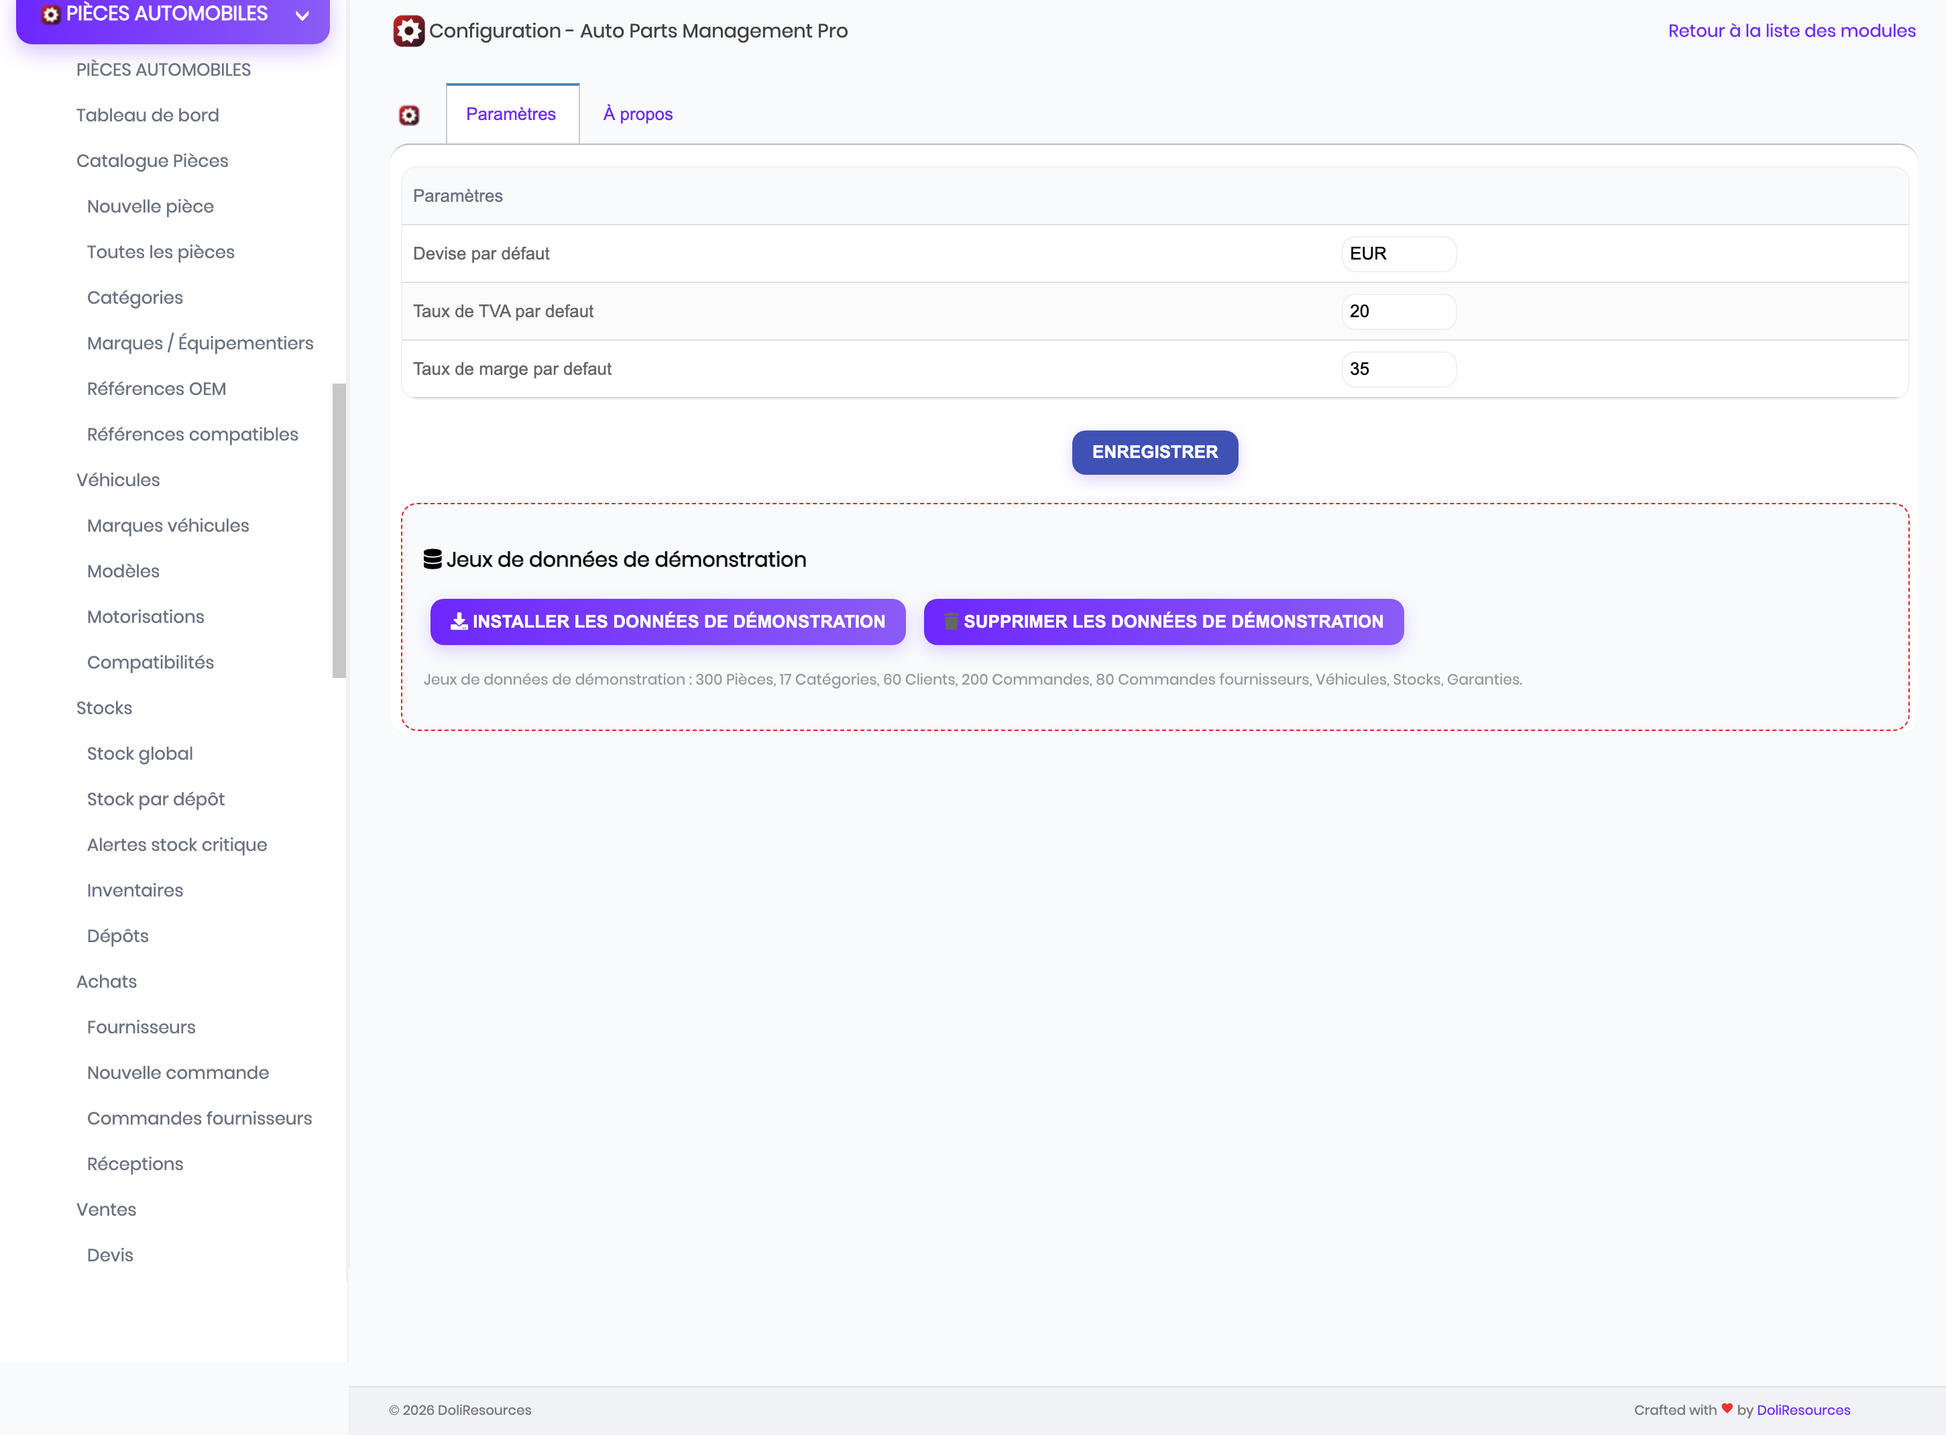The width and height of the screenshot is (1946, 1435).
Task: Install the demonstration data
Action: point(668,622)
